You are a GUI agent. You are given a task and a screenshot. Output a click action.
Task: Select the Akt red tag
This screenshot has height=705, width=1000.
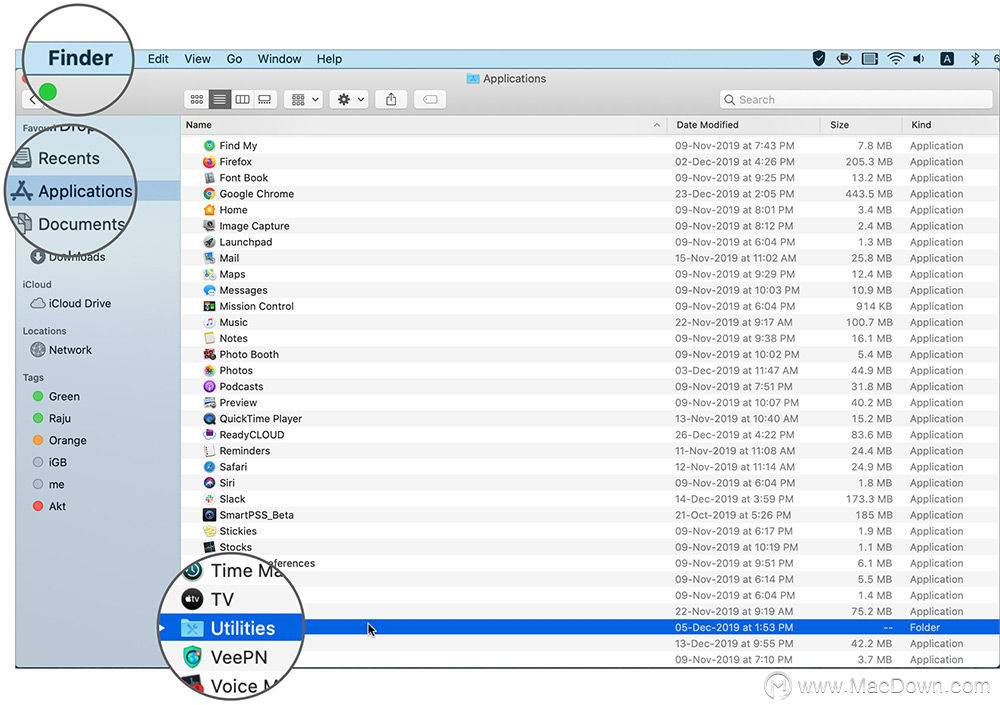pyautogui.click(x=49, y=506)
